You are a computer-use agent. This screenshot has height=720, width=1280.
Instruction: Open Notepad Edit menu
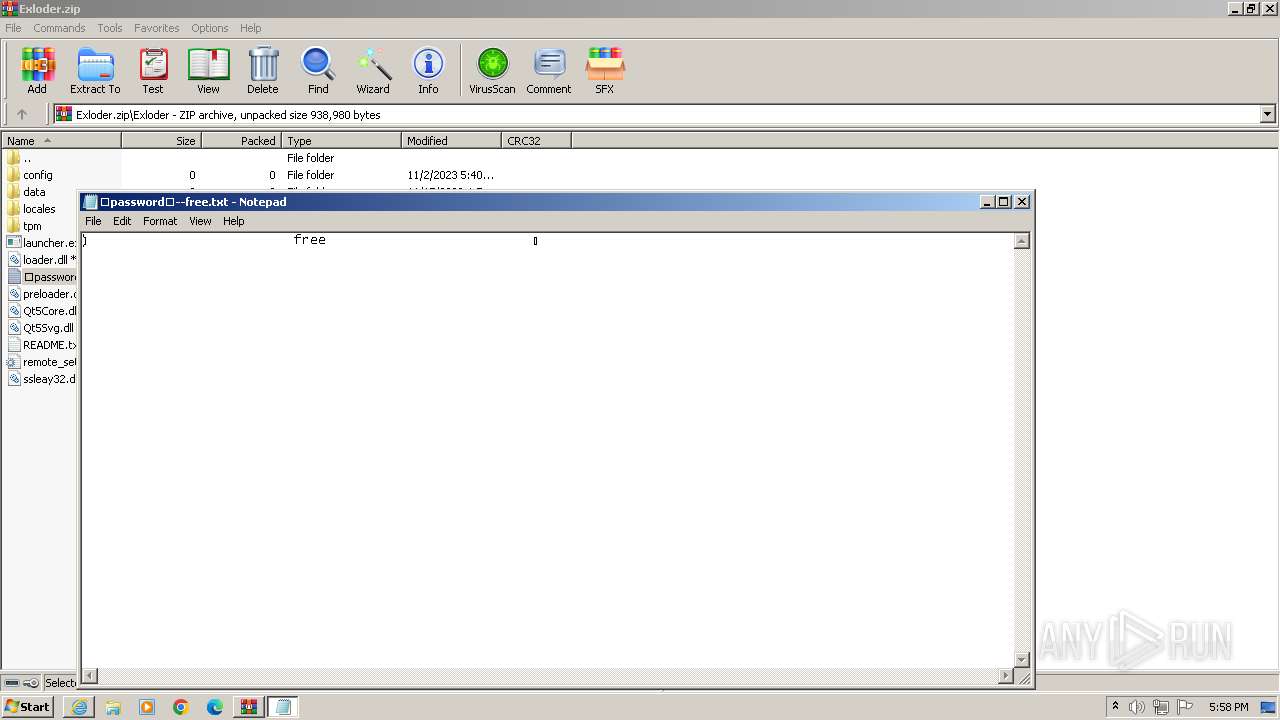pos(122,221)
